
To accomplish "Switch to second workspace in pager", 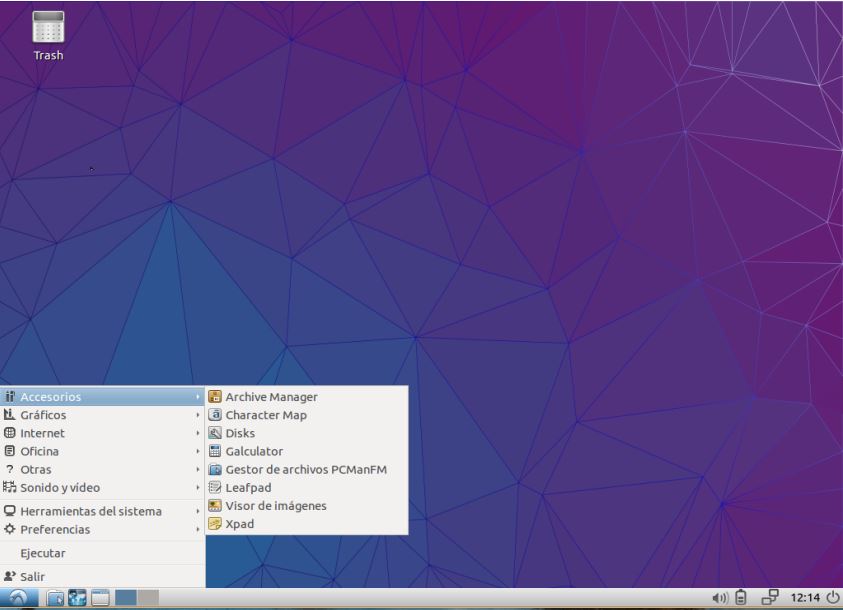I will coord(148,598).
